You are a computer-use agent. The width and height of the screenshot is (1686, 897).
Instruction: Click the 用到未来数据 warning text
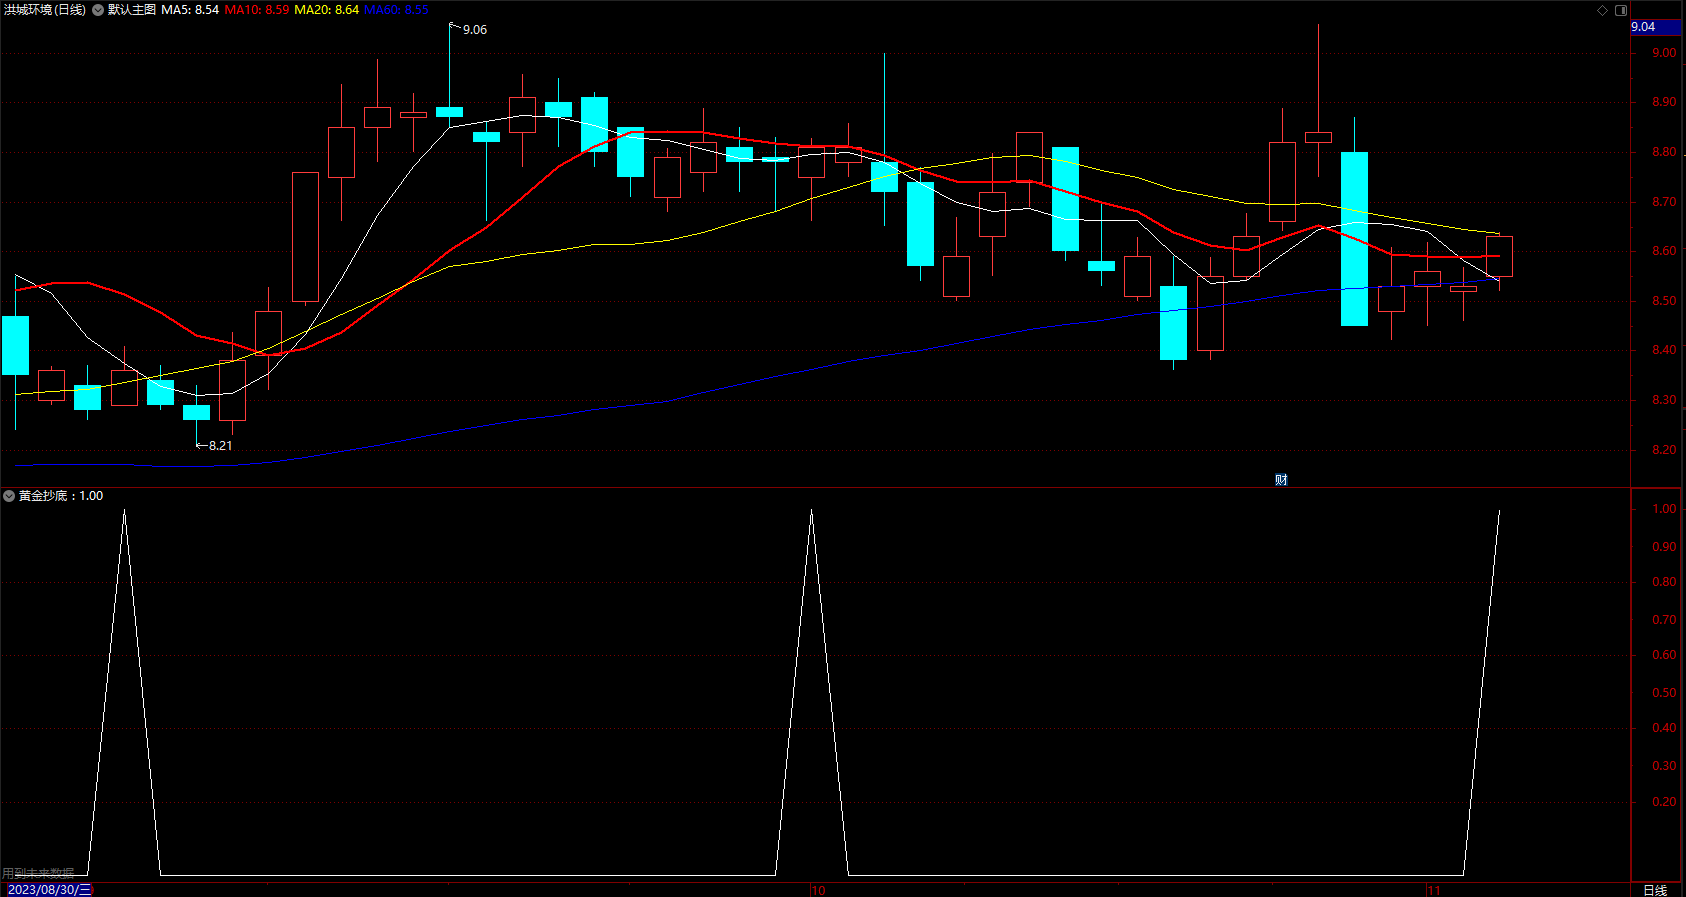click(38, 873)
